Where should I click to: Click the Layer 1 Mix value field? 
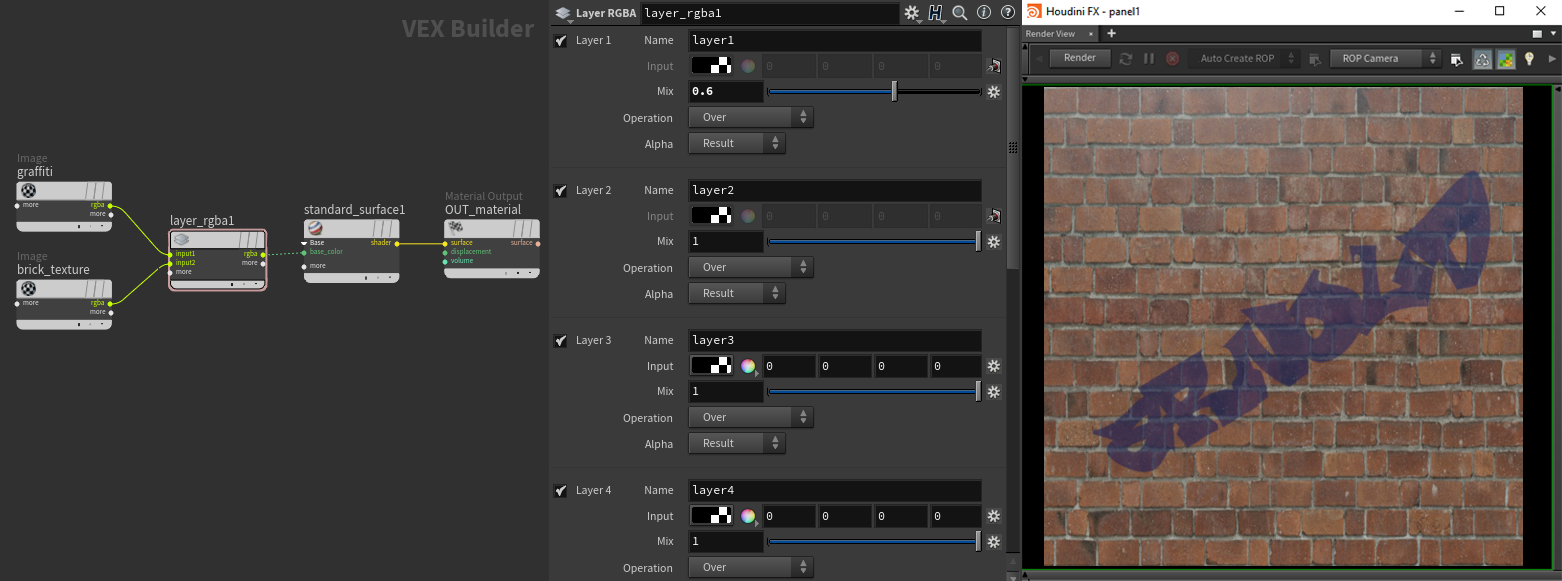point(726,92)
